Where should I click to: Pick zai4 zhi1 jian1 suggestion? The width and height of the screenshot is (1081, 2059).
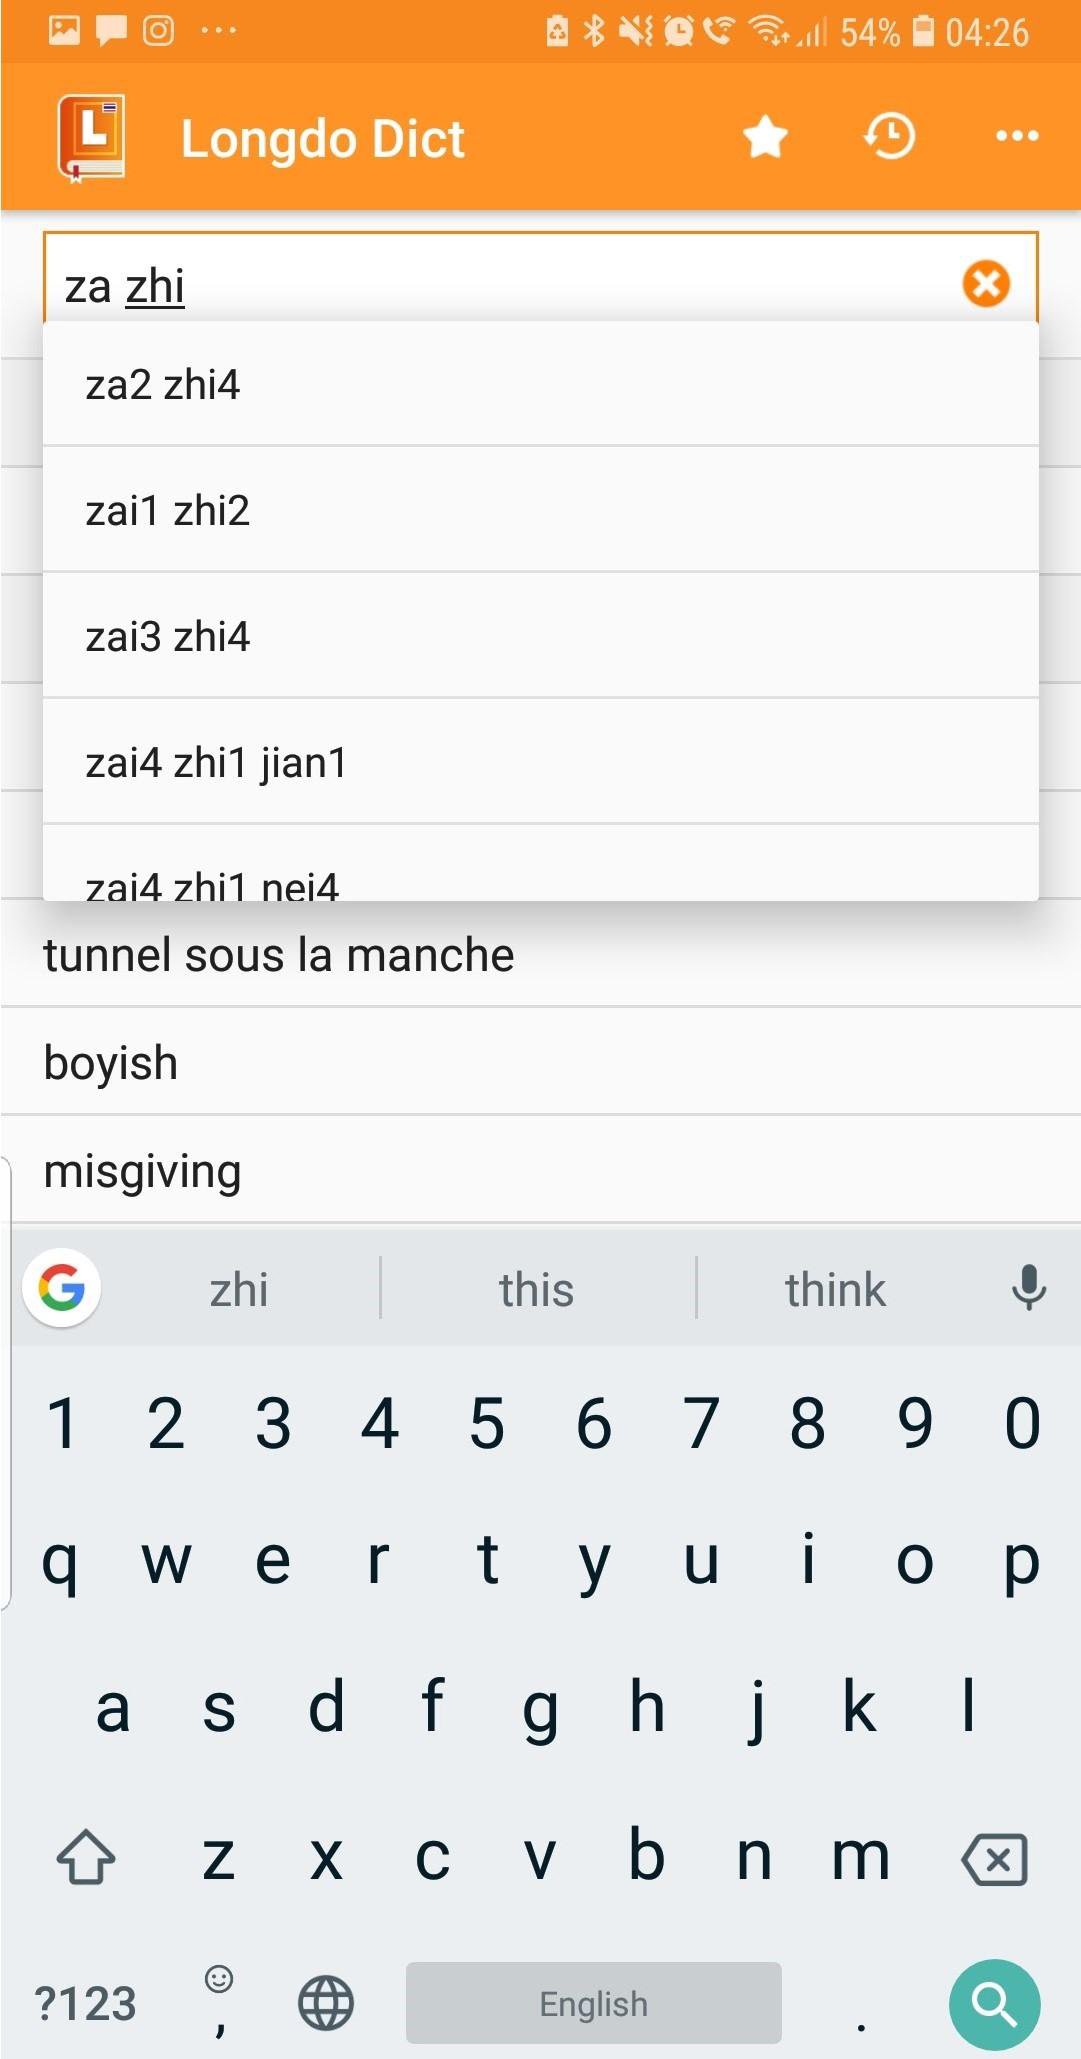540,763
